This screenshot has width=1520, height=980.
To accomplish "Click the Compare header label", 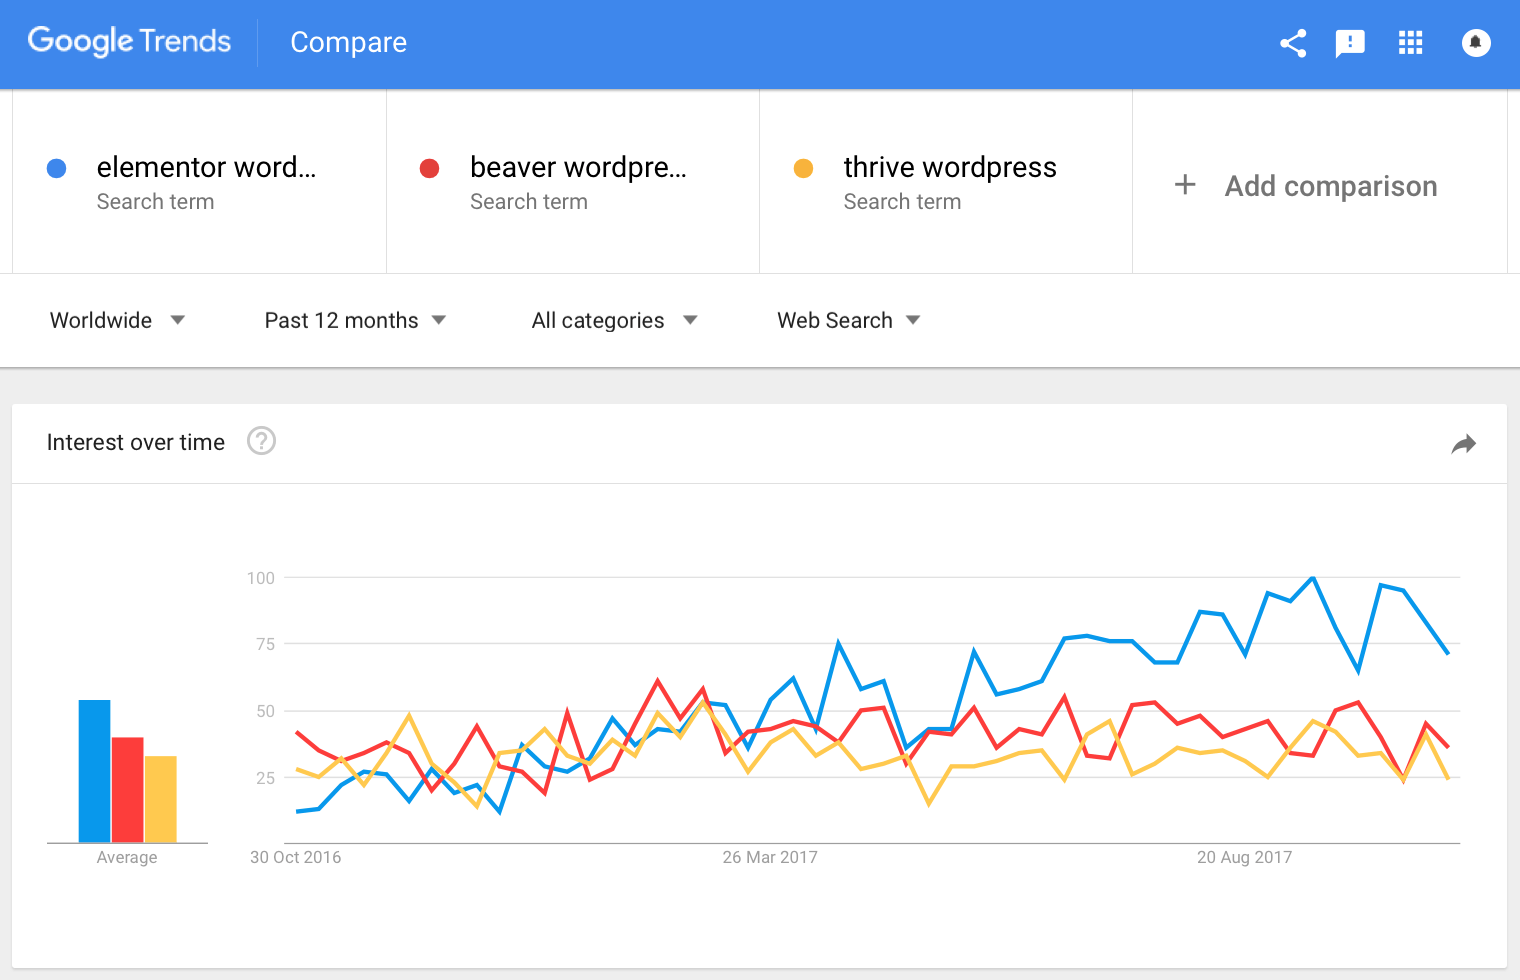I will (x=348, y=42).
